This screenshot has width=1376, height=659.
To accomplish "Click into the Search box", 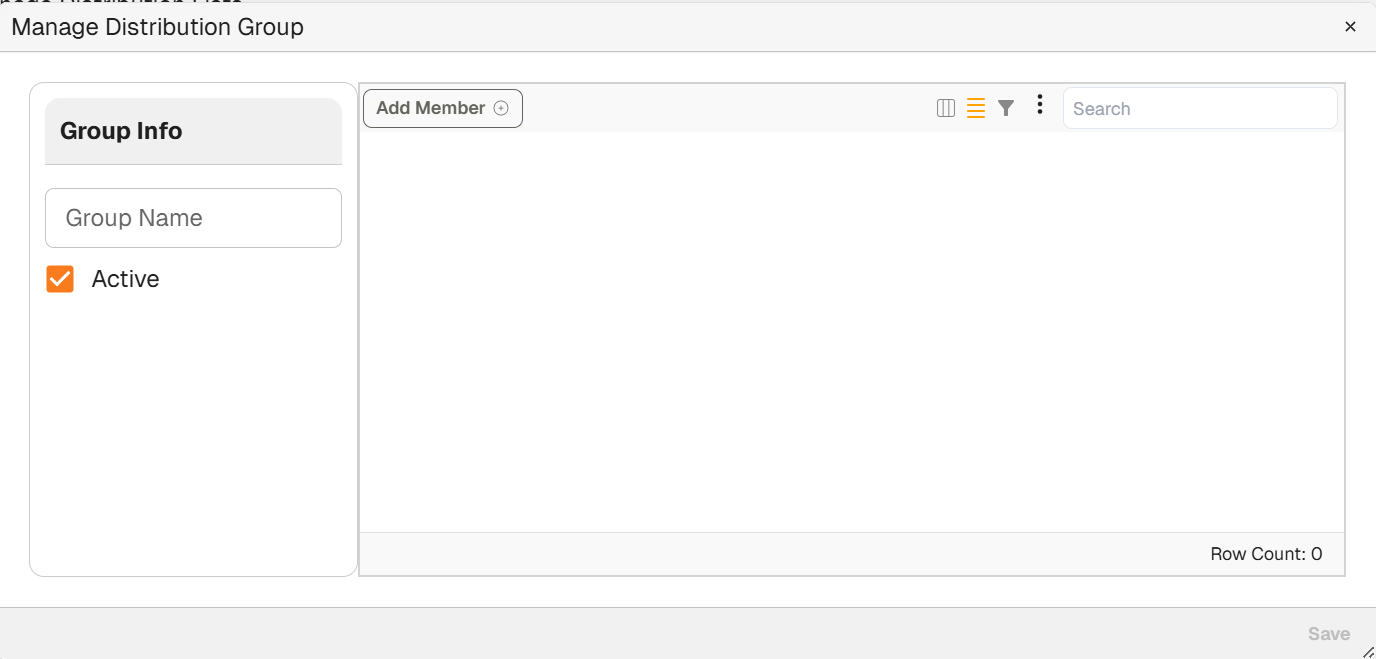I will pyautogui.click(x=1199, y=109).
